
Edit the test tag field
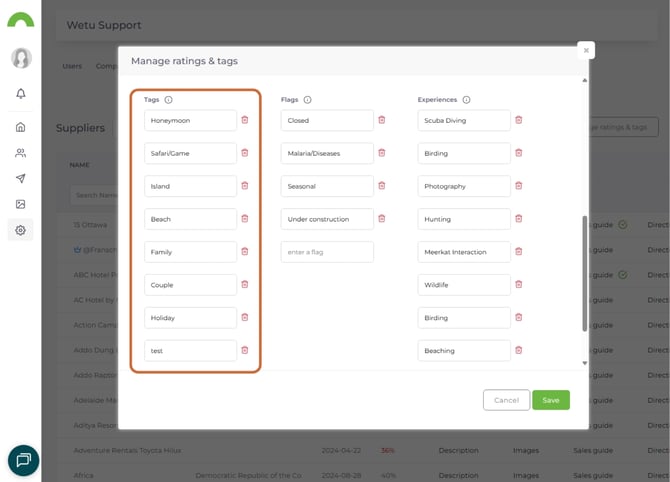click(190, 351)
